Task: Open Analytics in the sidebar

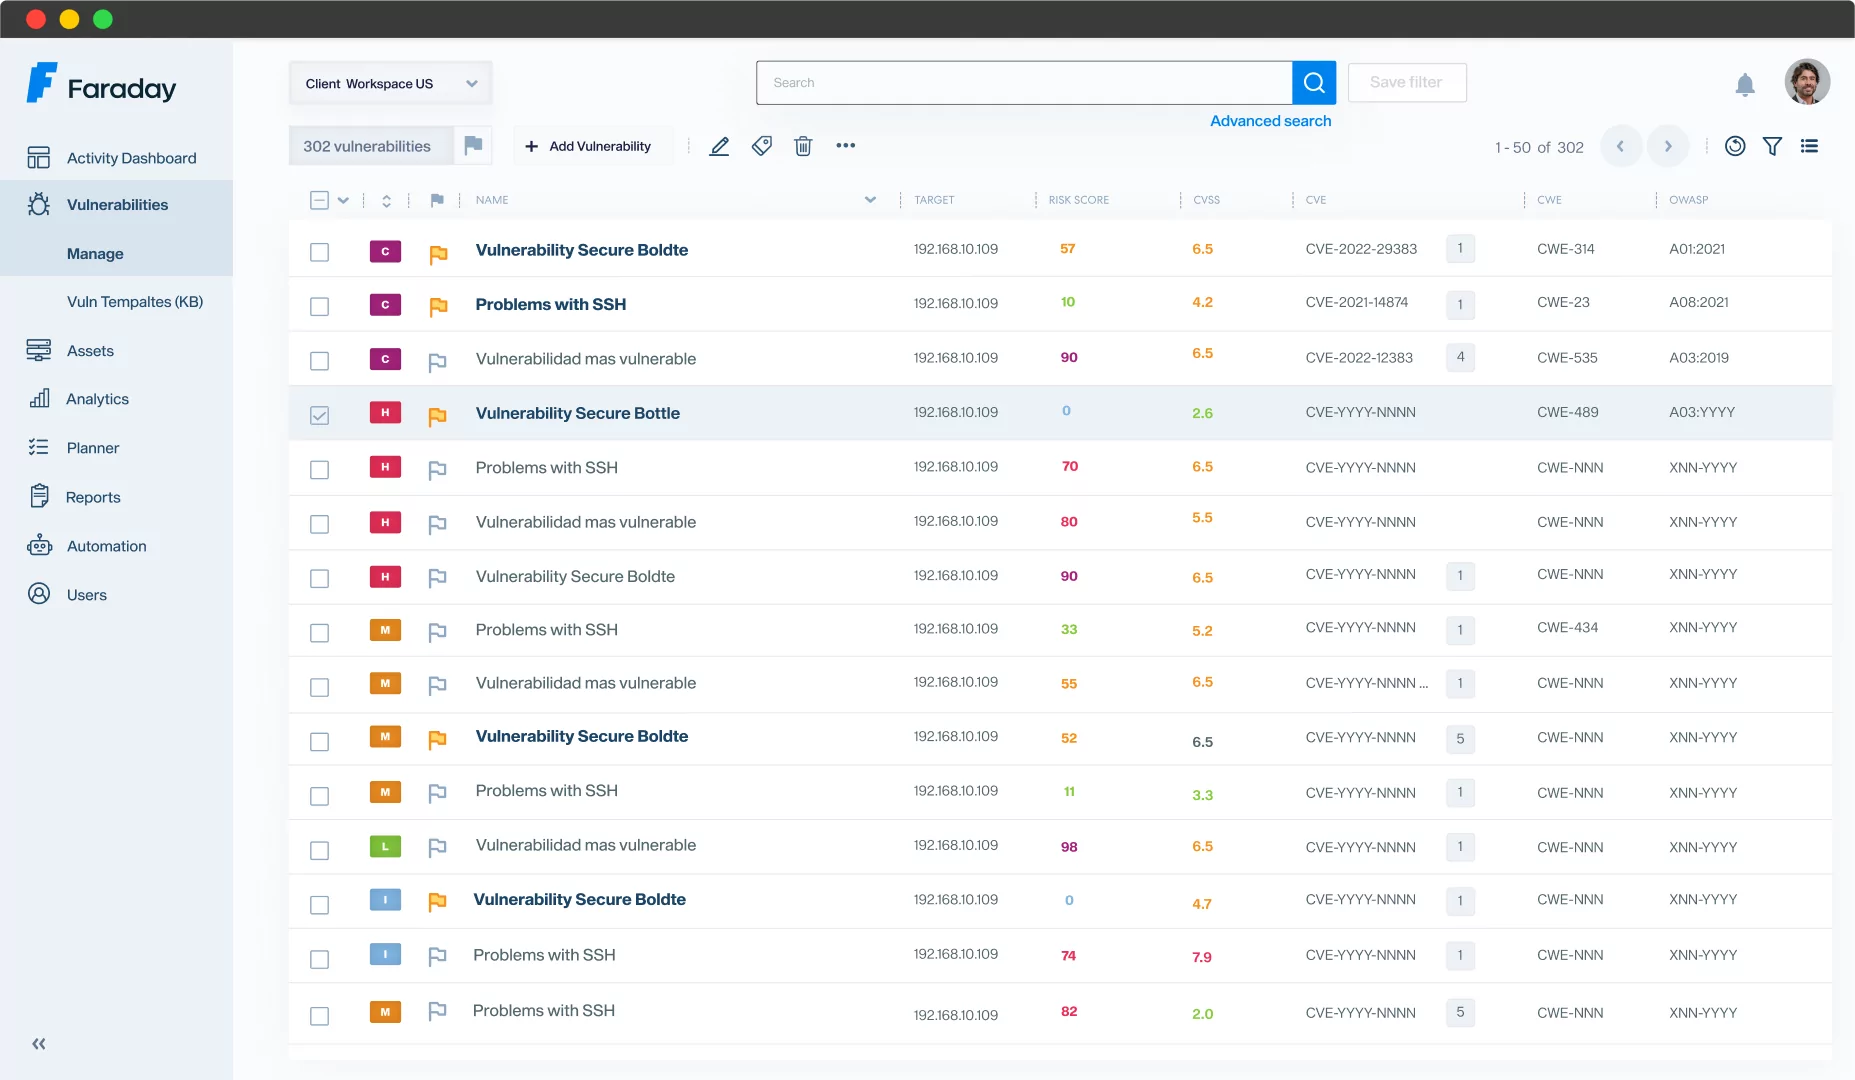Action: [x=97, y=399]
